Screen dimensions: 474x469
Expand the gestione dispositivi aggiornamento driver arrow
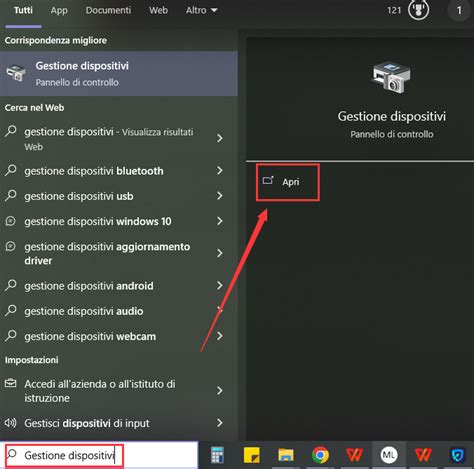pyautogui.click(x=219, y=253)
